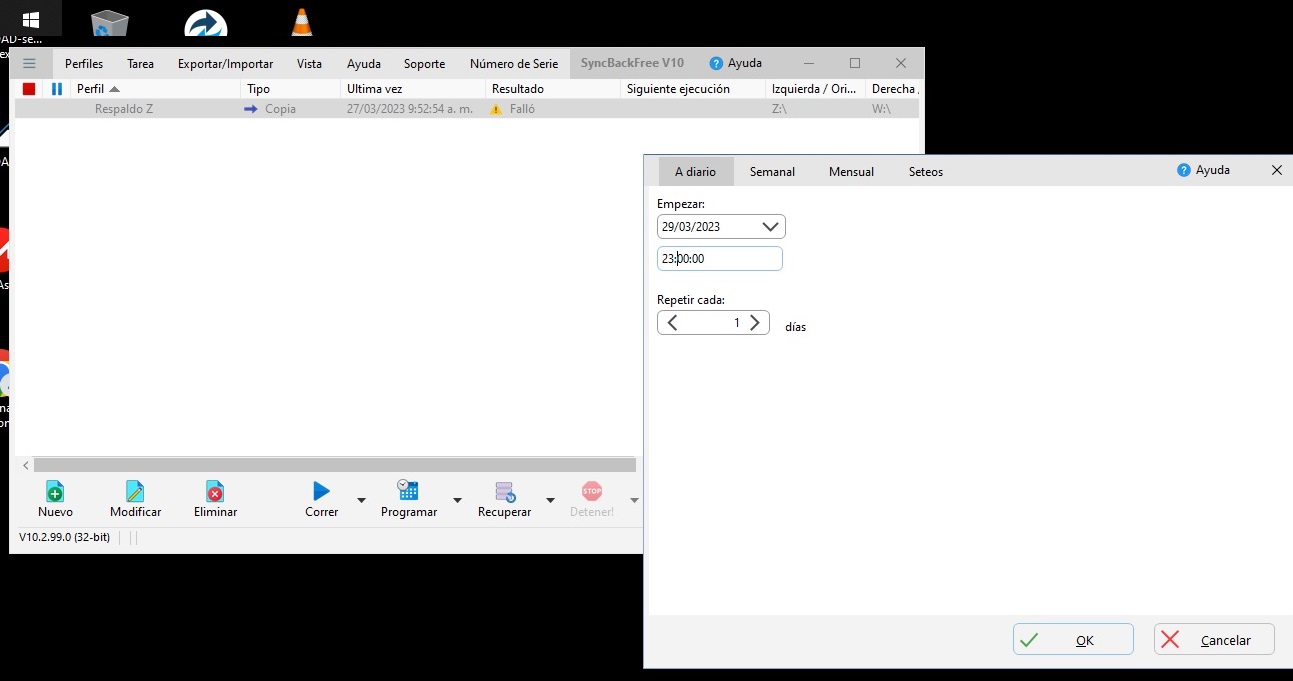The width and height of the screenshot is (1293, 681).
Task: Increase the repeat days value
Action: (x=755, y=323)
